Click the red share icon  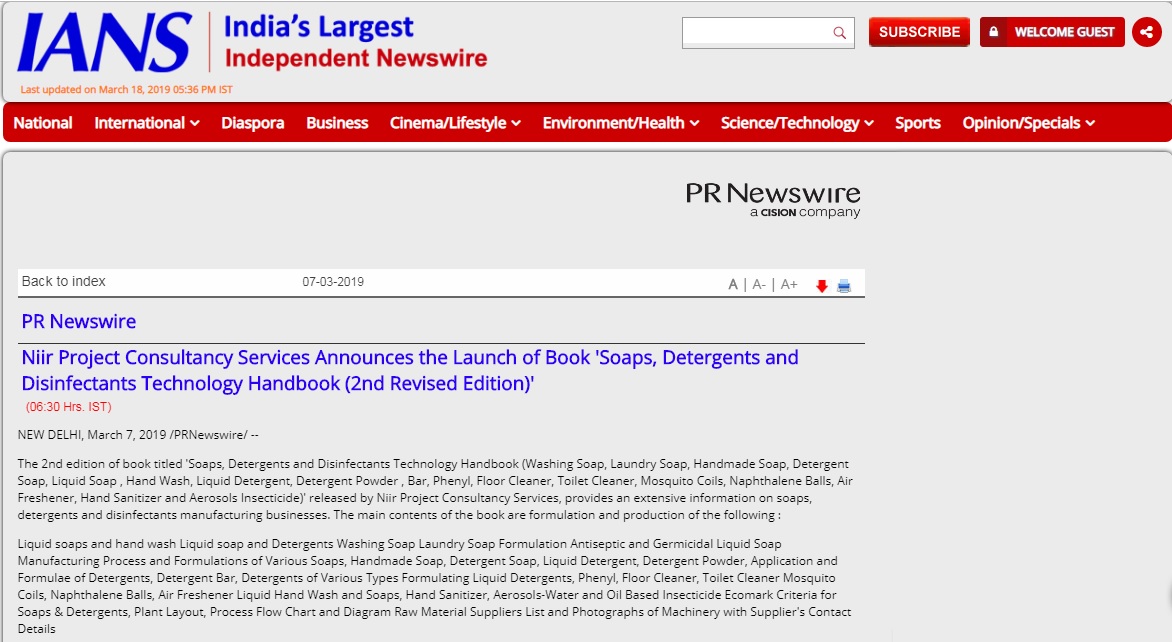coord(1147,32)
